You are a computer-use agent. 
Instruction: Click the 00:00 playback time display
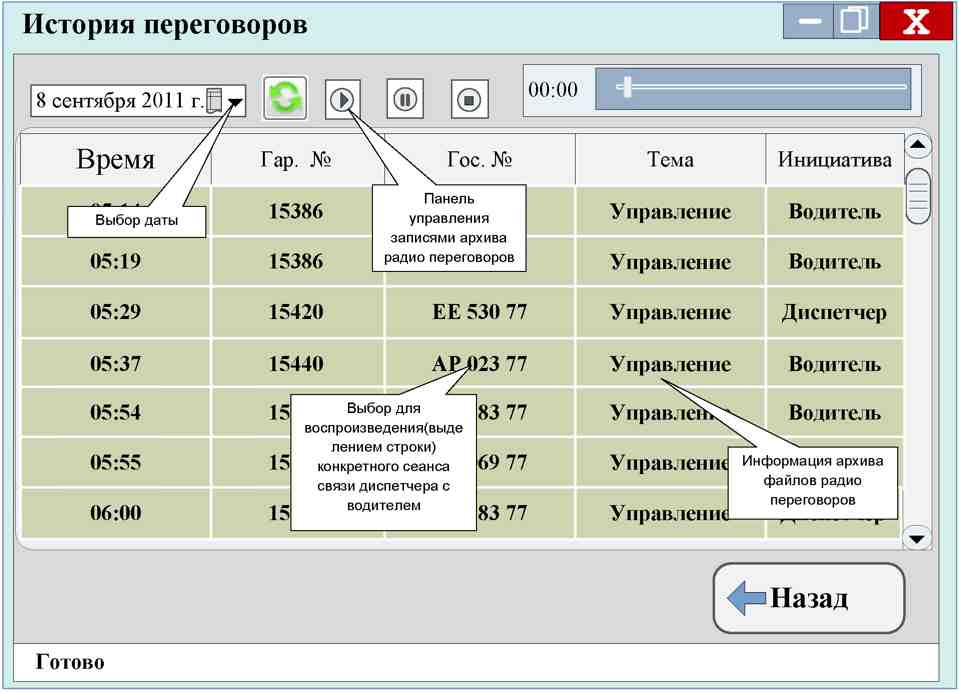click(x=553, y=90)
